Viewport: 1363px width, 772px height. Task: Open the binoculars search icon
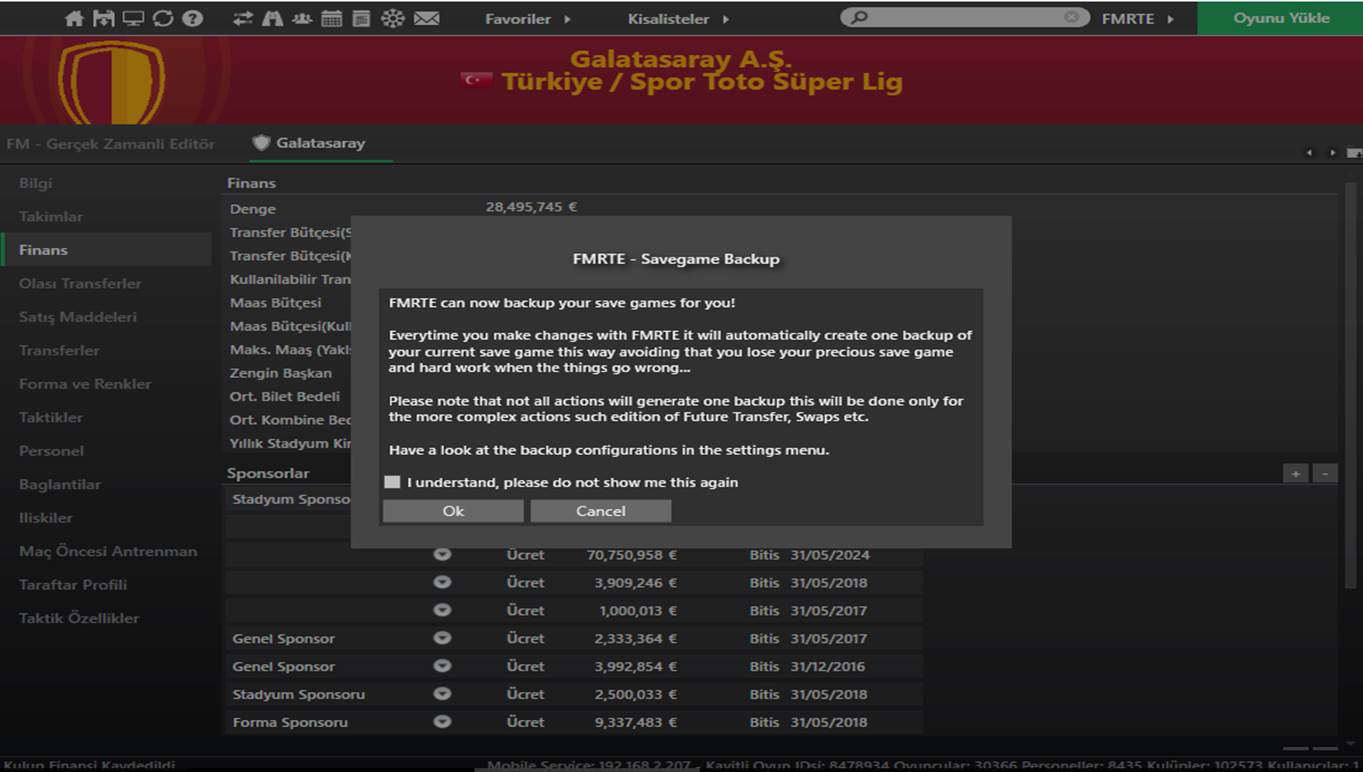(x=272, y=18)
